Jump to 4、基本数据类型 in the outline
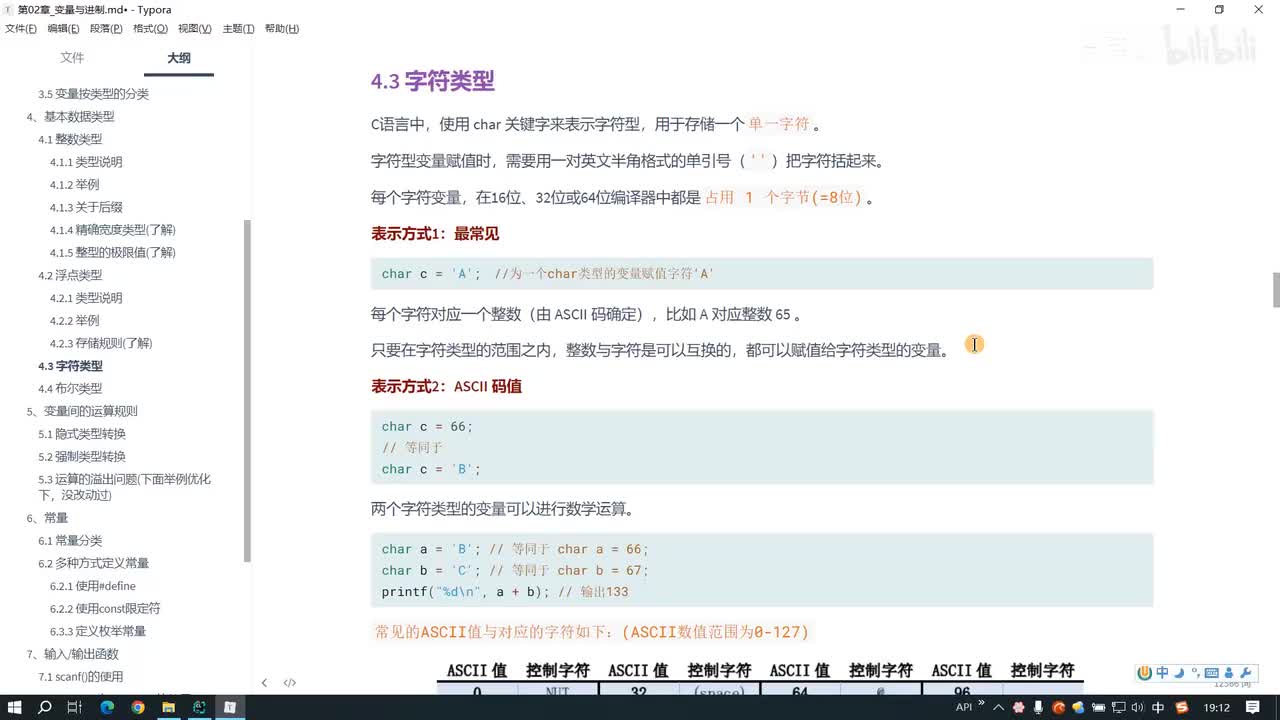This screenshot has height=720, width=1280. pos(70,117)
